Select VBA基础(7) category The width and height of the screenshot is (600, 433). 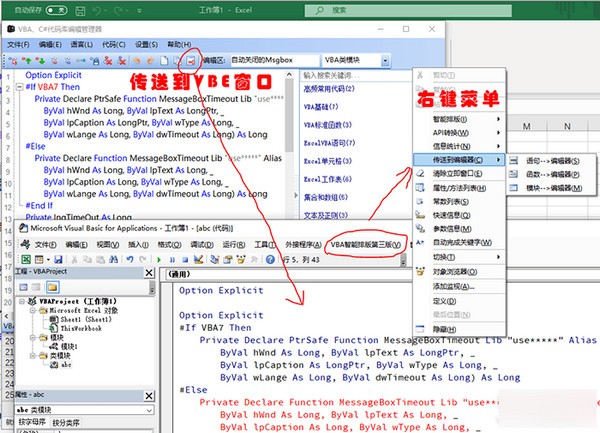coord(321,107)
